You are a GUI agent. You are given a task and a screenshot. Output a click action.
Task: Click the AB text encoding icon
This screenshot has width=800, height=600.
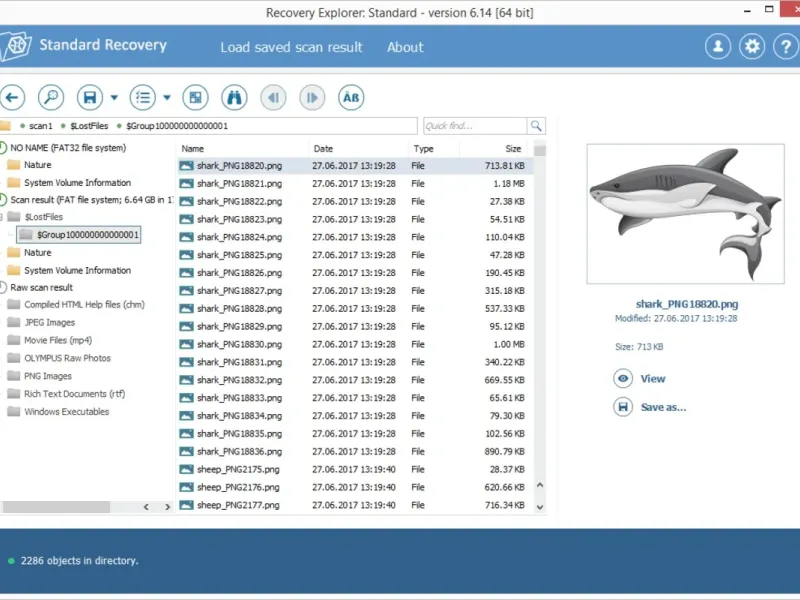(350, 97)
